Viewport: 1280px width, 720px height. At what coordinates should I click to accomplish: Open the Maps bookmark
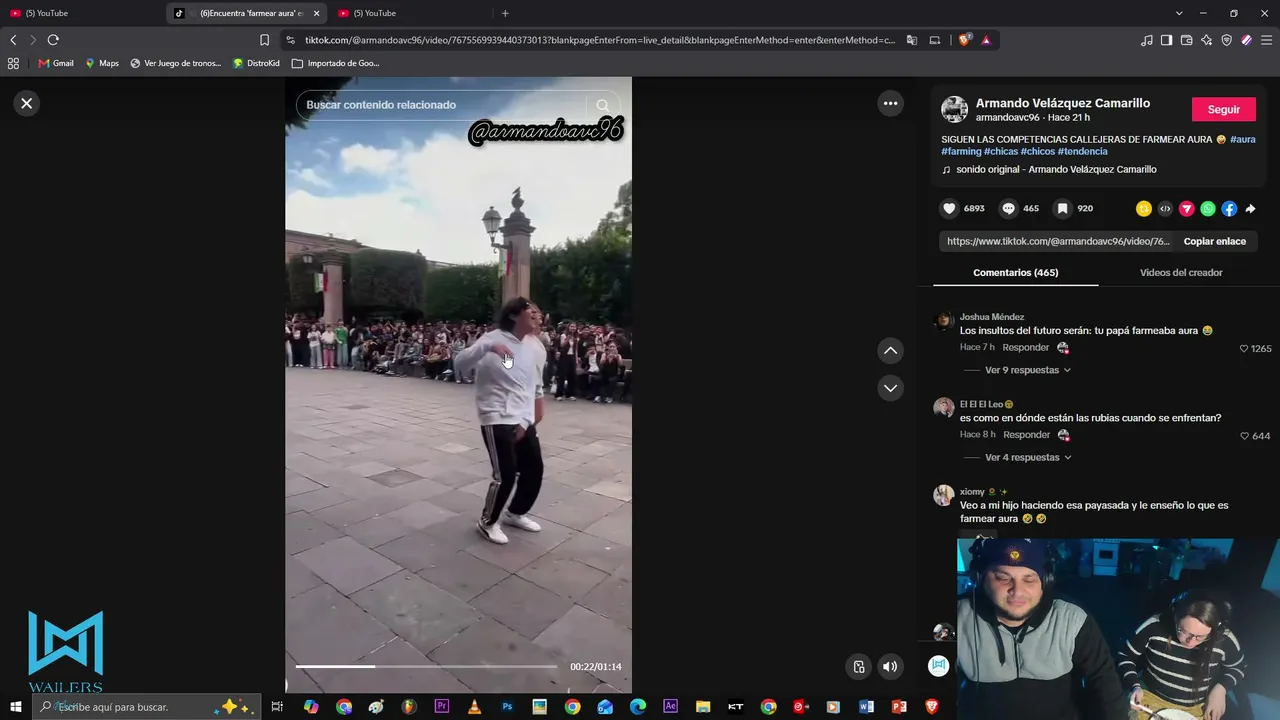tap(102, 63)
